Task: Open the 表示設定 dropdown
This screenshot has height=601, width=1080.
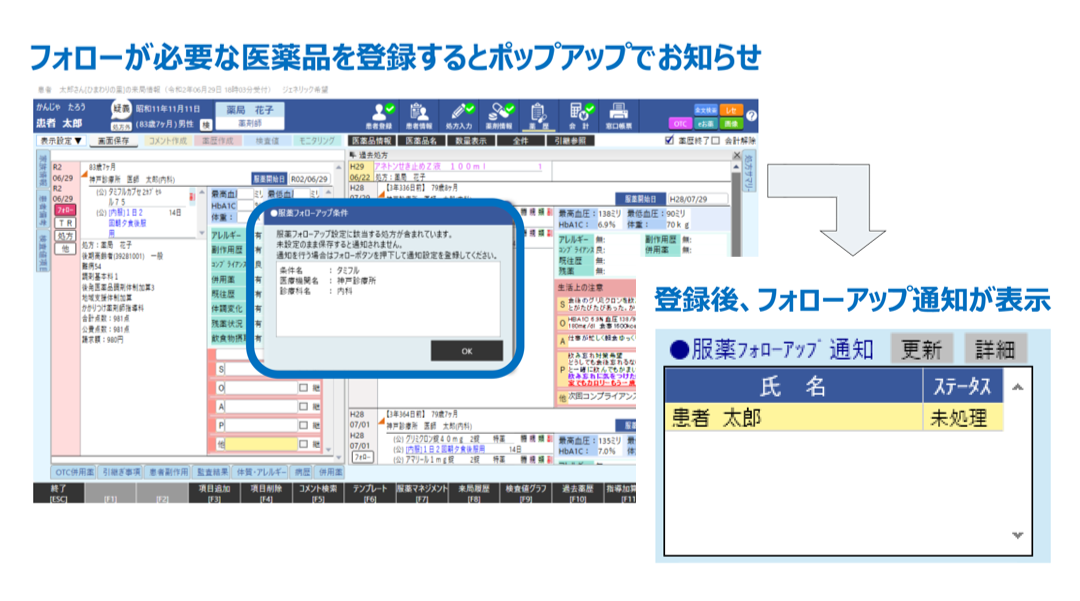Action: pos(61,140)
